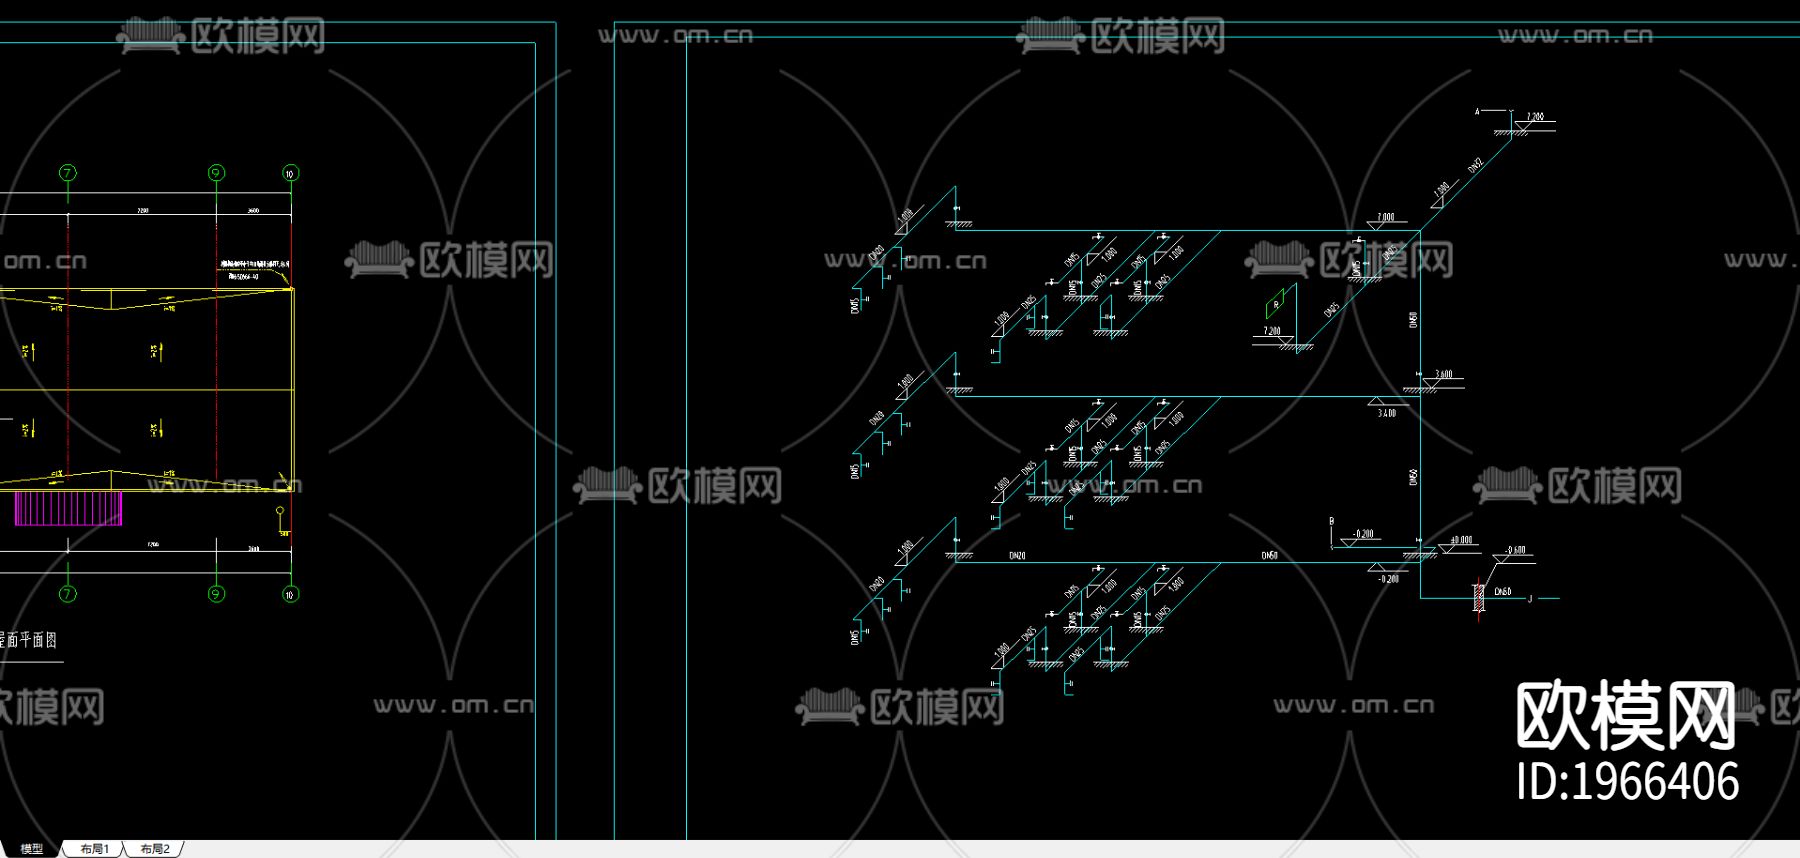Select the DN32 pipe size label
The image size is (1800, 858).
1475,165
